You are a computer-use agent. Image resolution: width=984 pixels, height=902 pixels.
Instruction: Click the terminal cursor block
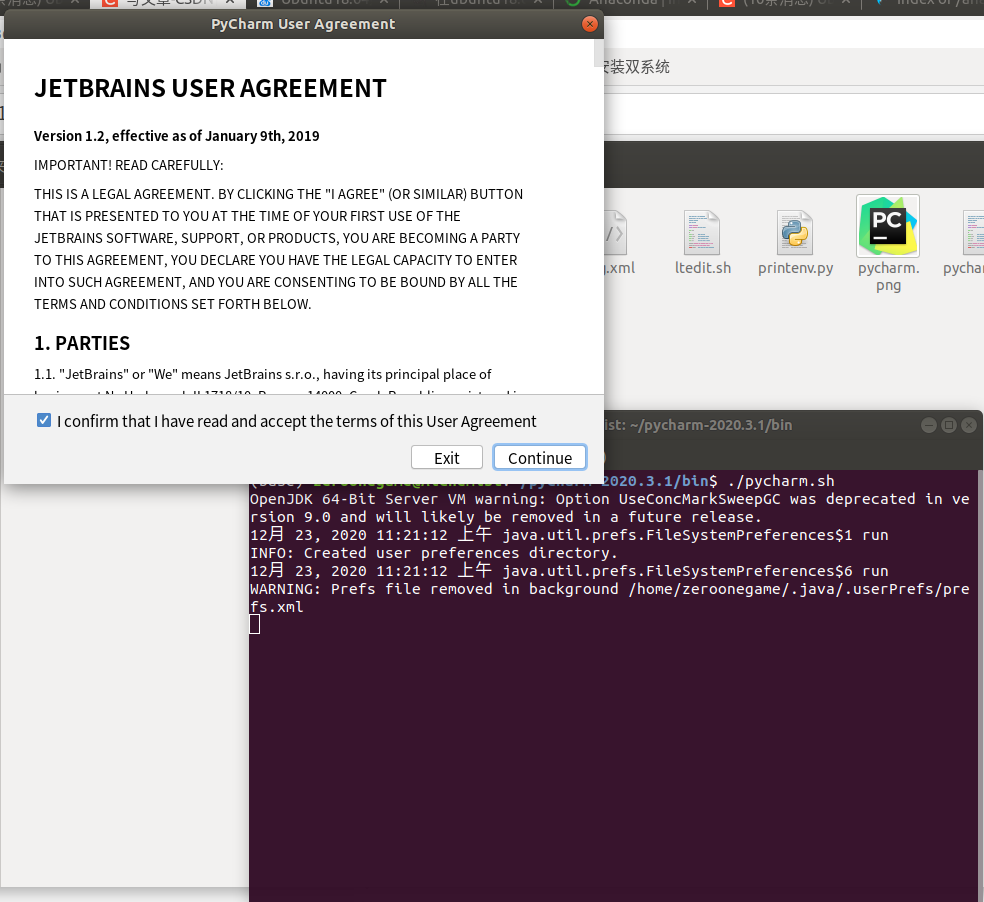click(255, 624)
